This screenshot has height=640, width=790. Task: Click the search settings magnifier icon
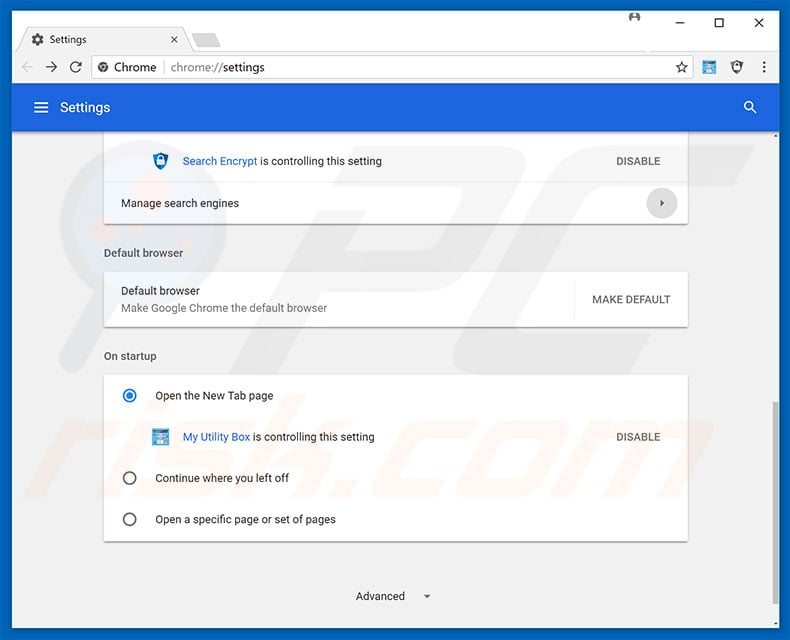tap(750, 107)
